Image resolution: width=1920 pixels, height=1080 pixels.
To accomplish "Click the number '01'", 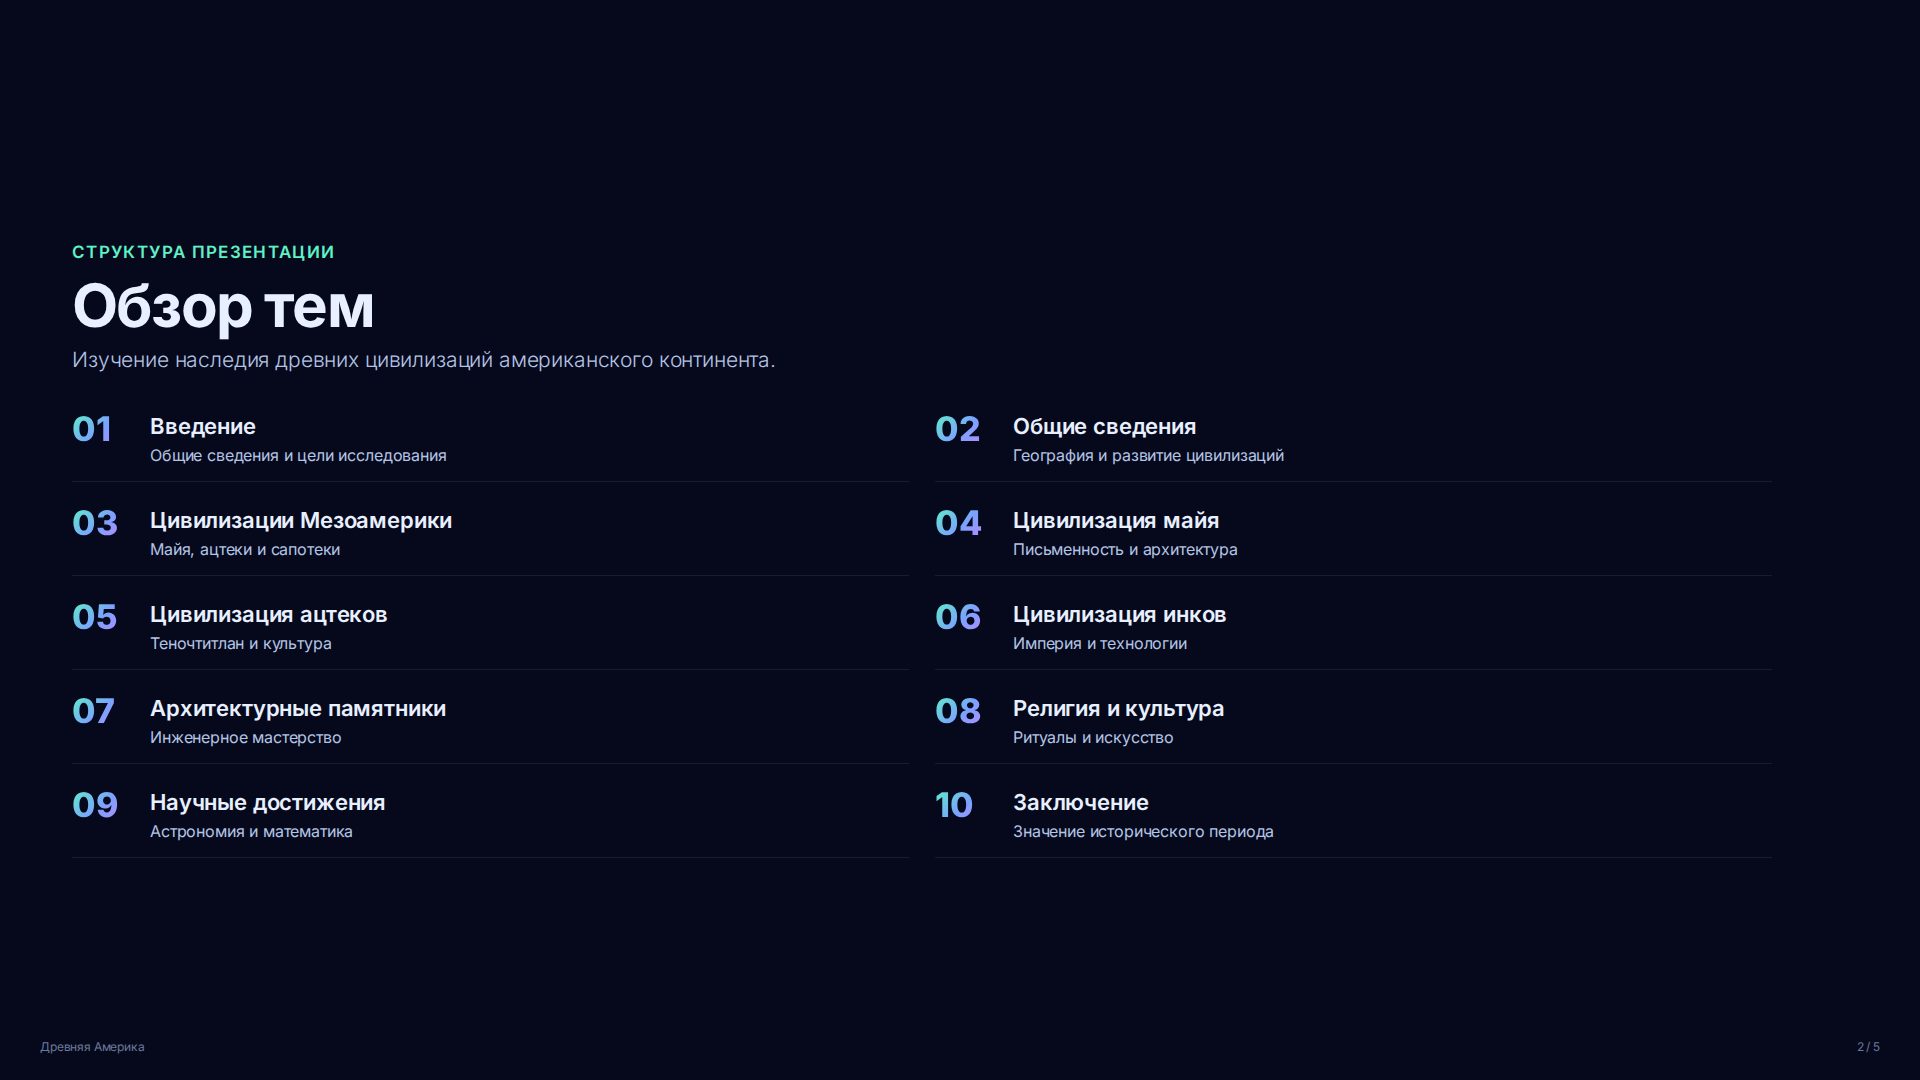I will (x=92, y=429).
